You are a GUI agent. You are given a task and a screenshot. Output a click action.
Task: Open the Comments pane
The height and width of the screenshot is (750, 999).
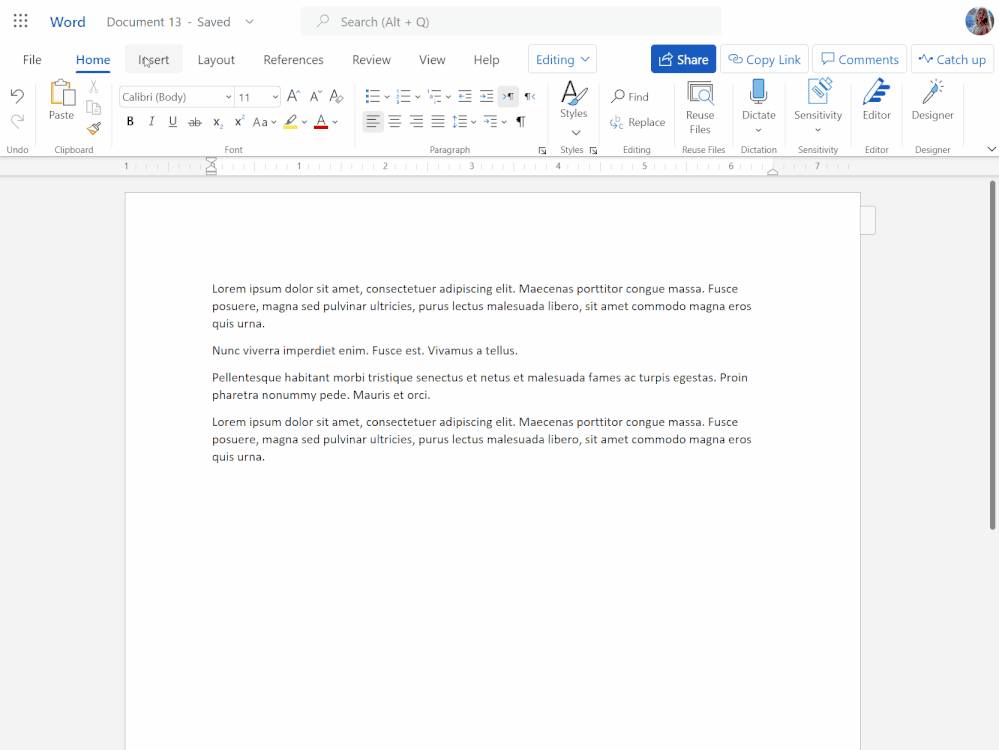pos(859,59)
